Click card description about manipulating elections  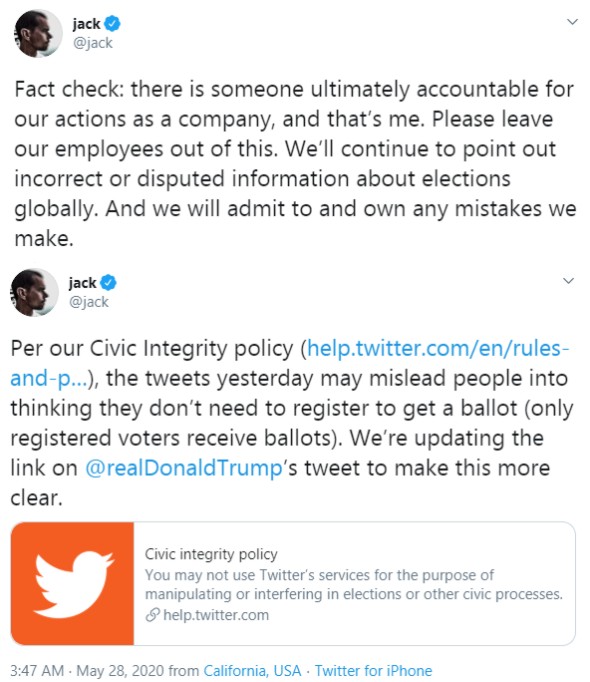point(354,585)
